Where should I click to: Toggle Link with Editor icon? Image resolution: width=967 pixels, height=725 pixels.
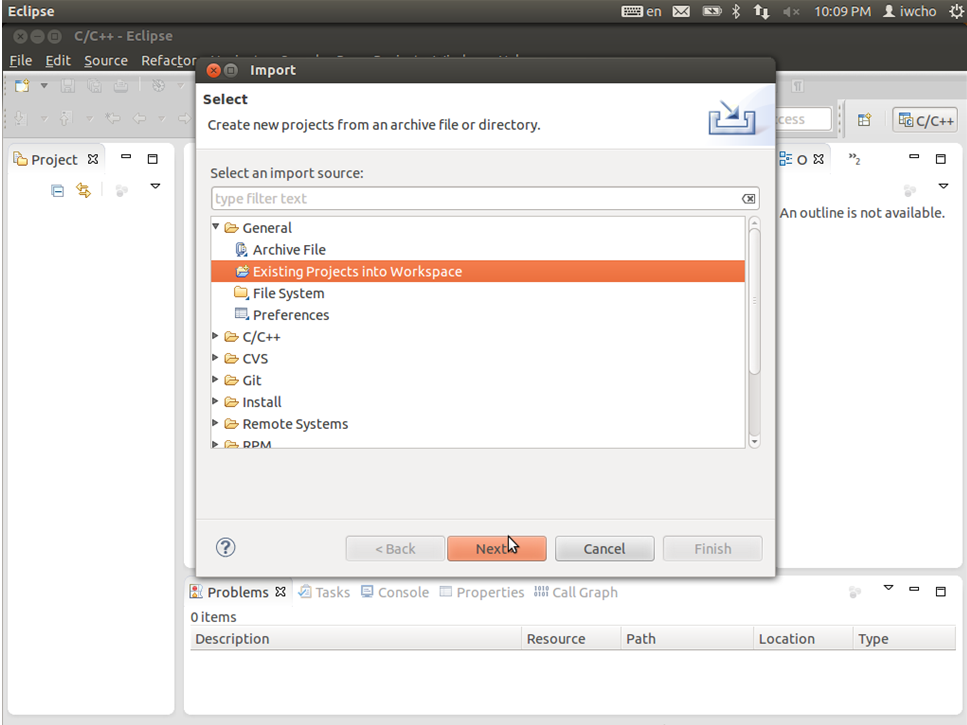[x=83, y=190]
